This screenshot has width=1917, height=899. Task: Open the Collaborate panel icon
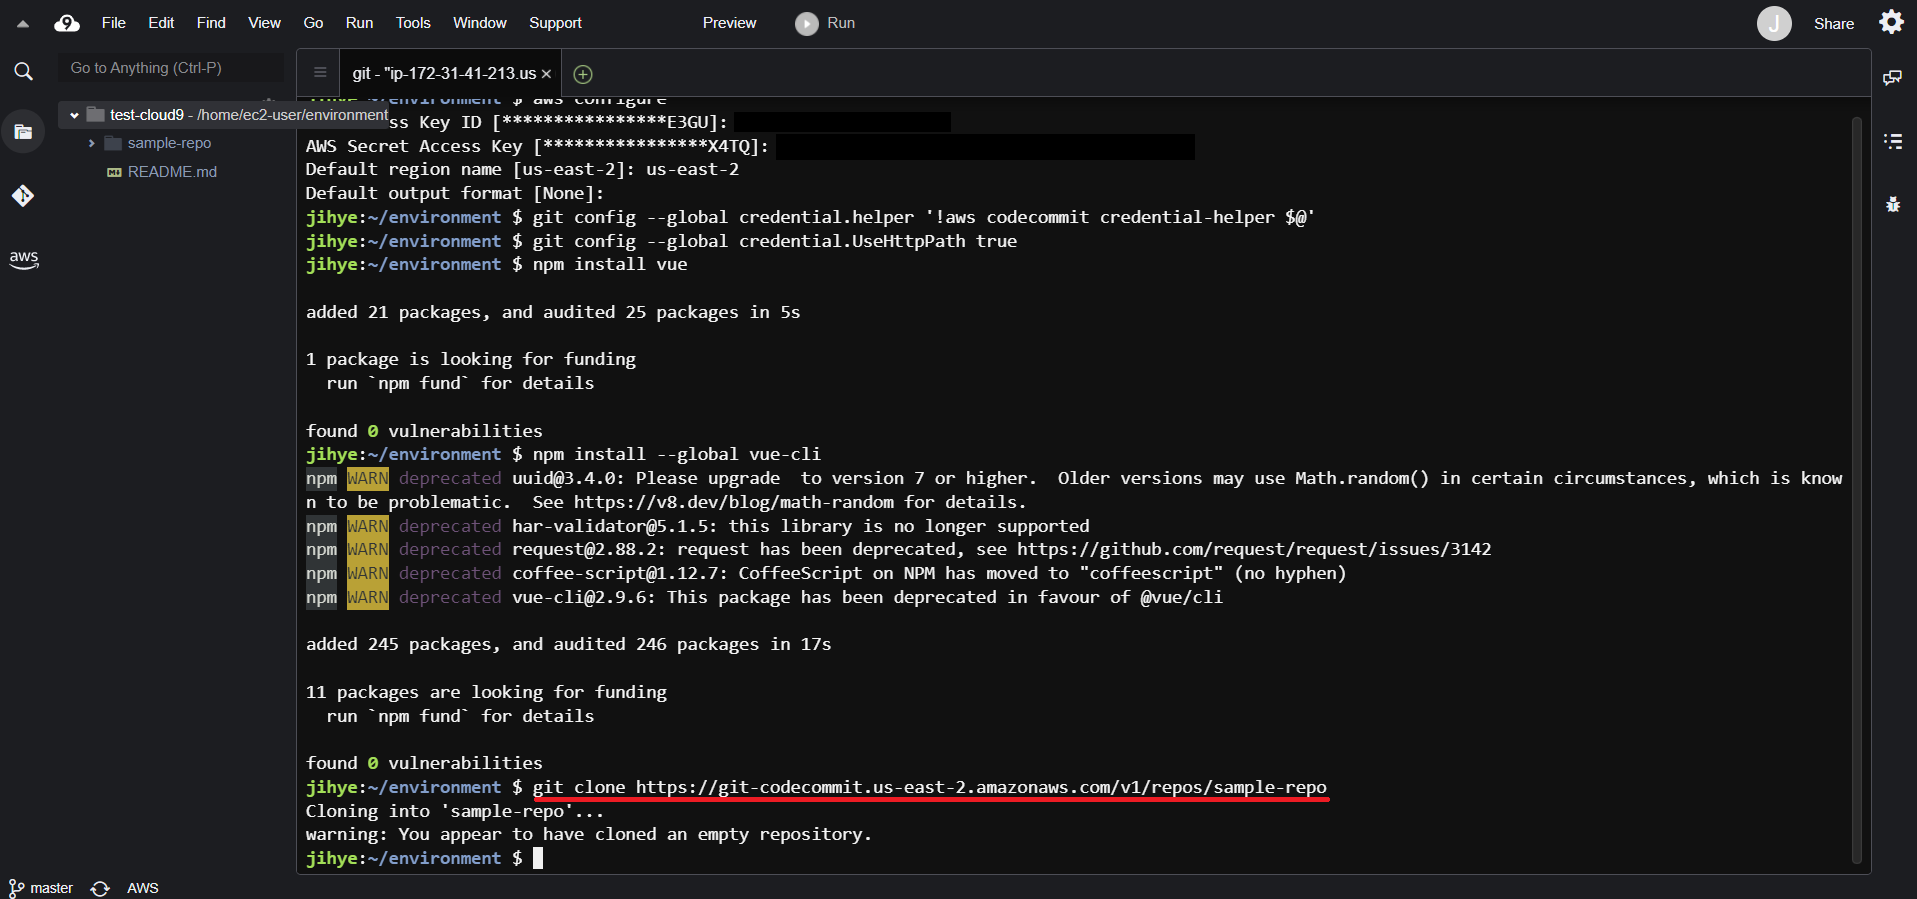[1892, 77]
